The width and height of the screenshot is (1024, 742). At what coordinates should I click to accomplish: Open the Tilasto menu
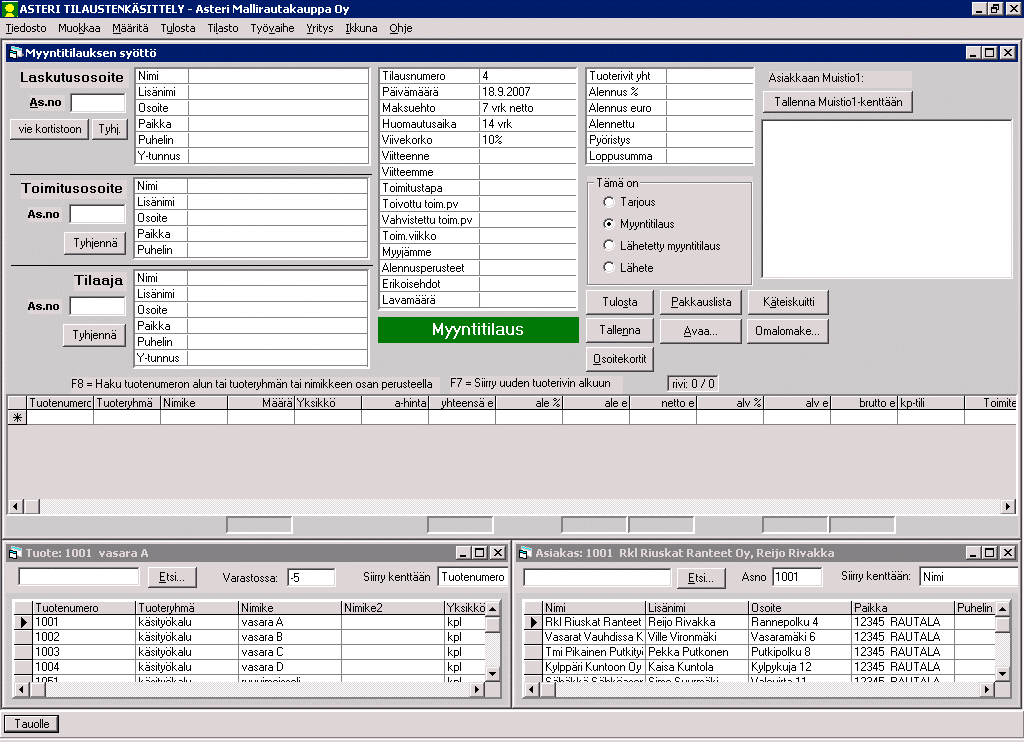click(x=223, y=28)
